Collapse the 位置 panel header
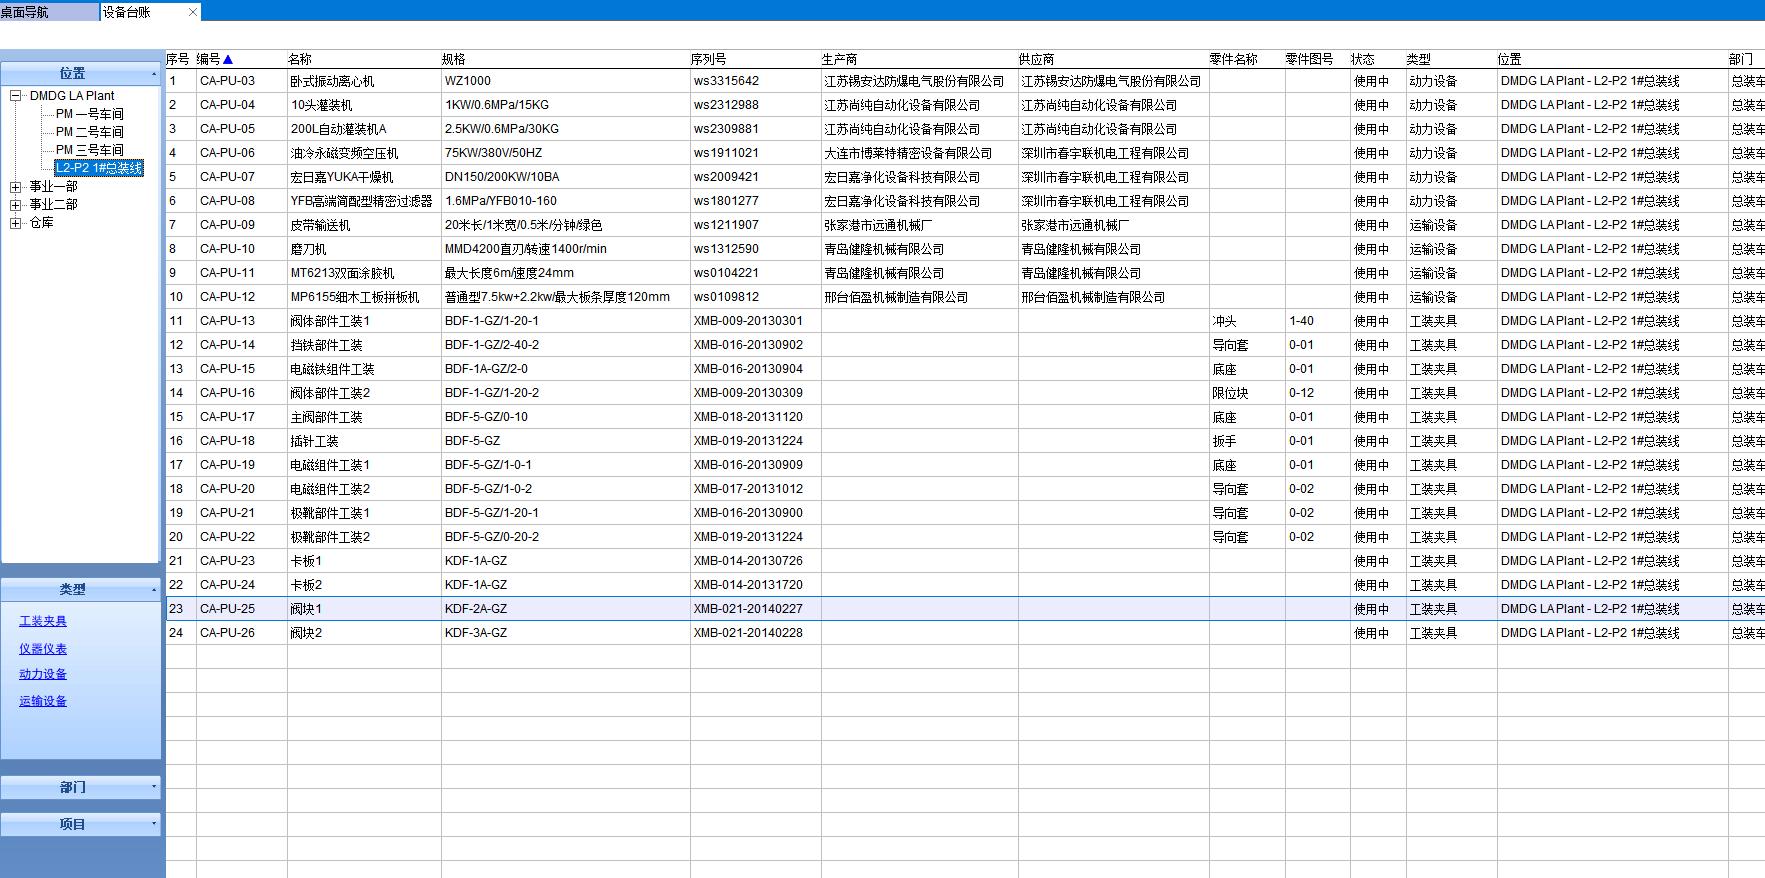Screen dimensions: 1765x878 tap(153, 74)
